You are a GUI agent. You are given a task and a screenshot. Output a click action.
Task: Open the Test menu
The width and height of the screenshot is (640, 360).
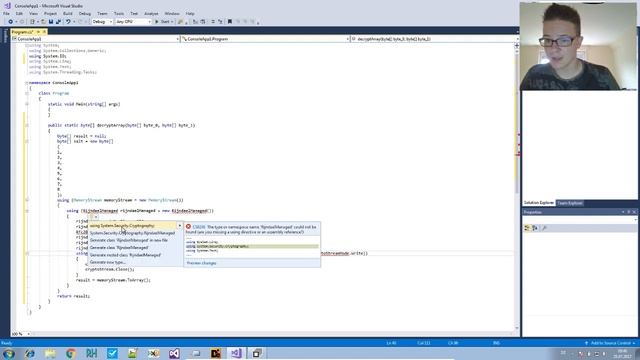tap(134, 13)
